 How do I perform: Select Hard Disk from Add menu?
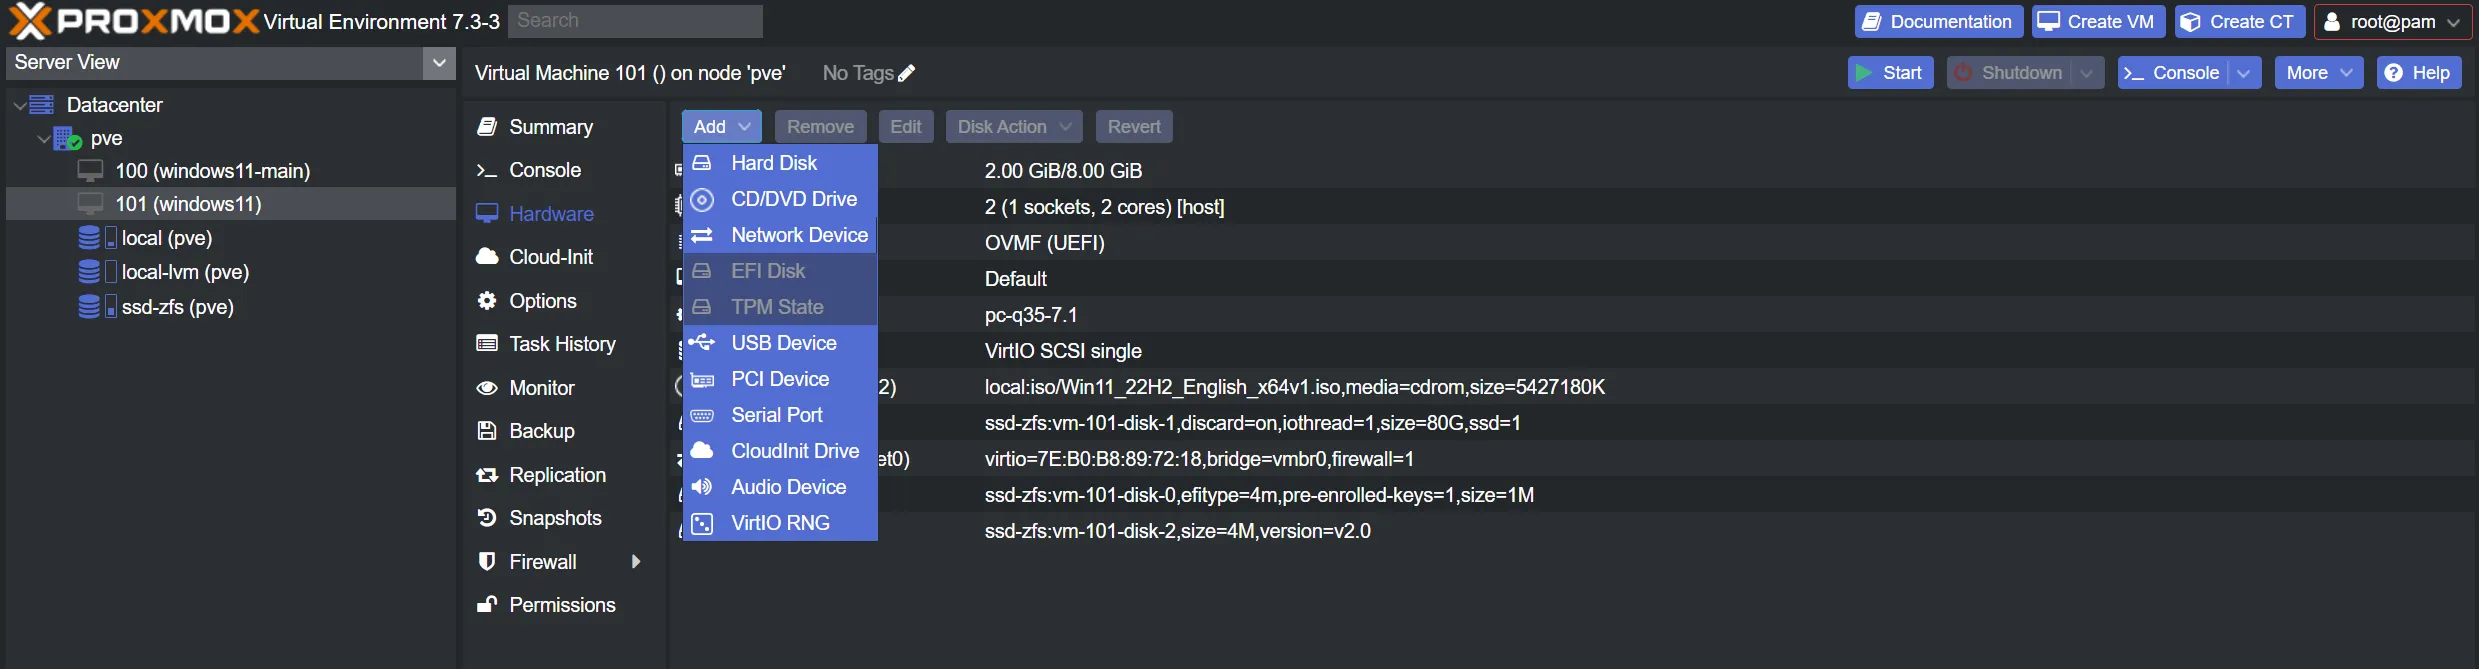[780, 163]
